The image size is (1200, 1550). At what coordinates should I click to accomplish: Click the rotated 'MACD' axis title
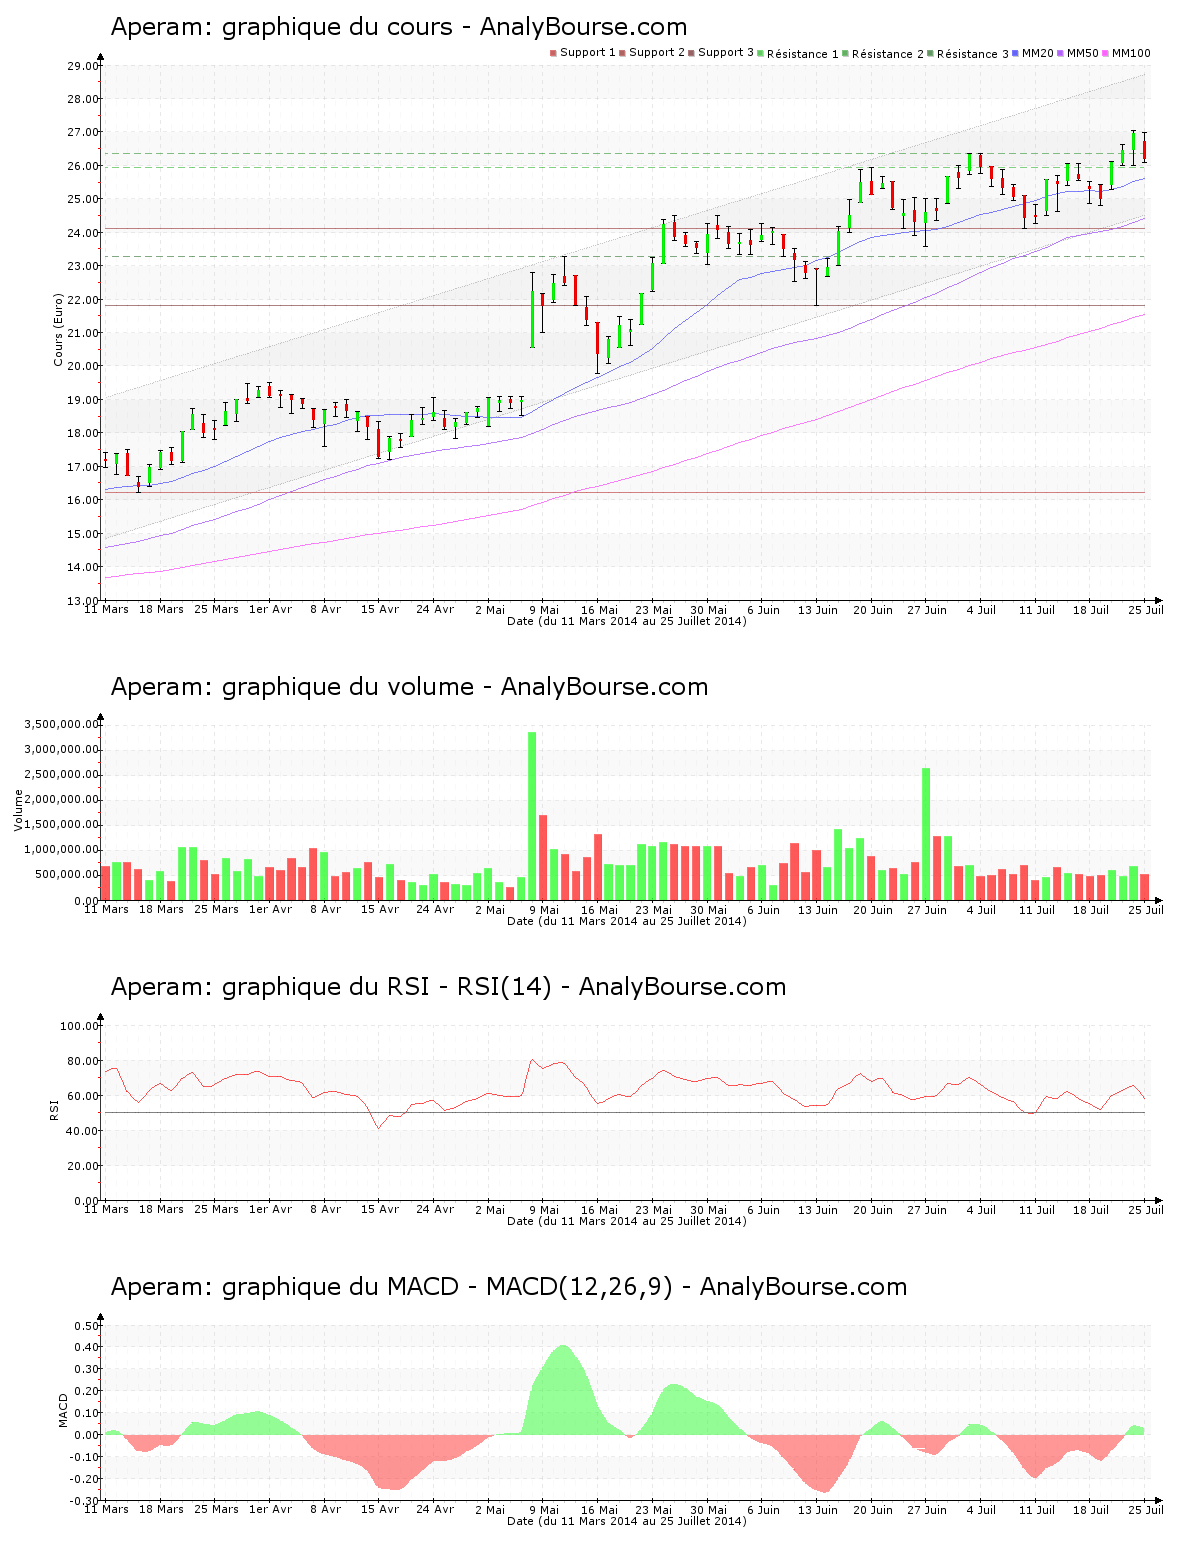(x=63, y=1410)
